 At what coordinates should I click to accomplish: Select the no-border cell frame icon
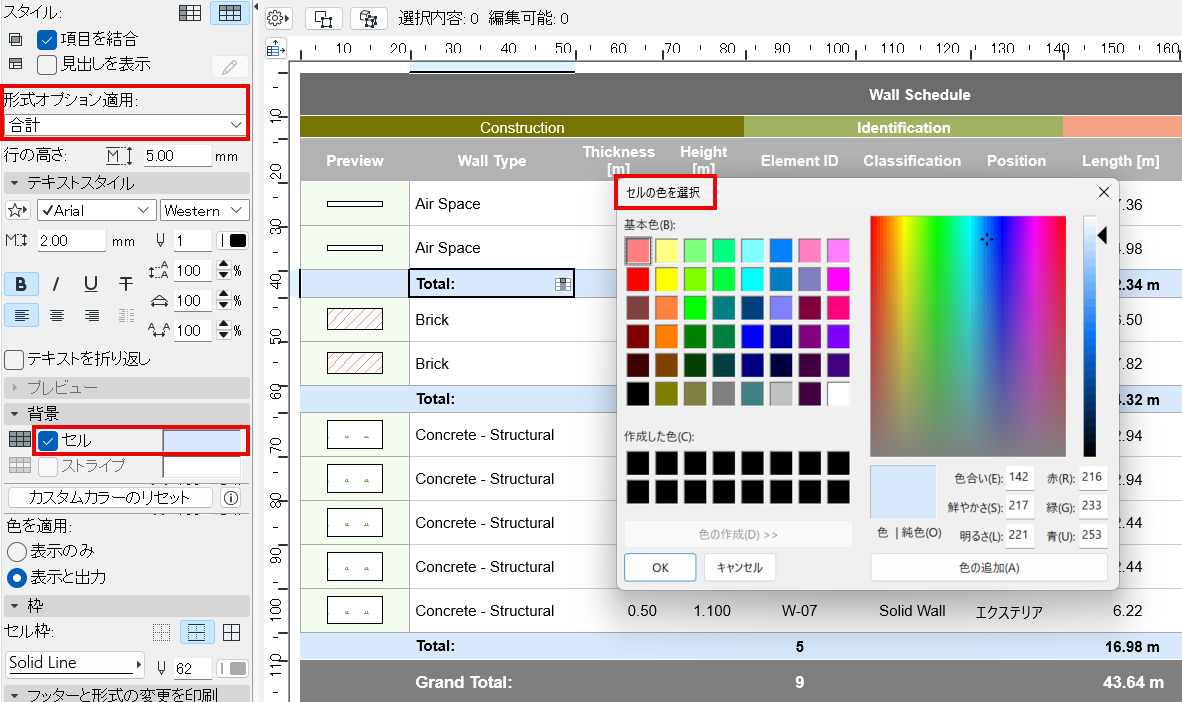pyautogui.click(x=161, y=633)
